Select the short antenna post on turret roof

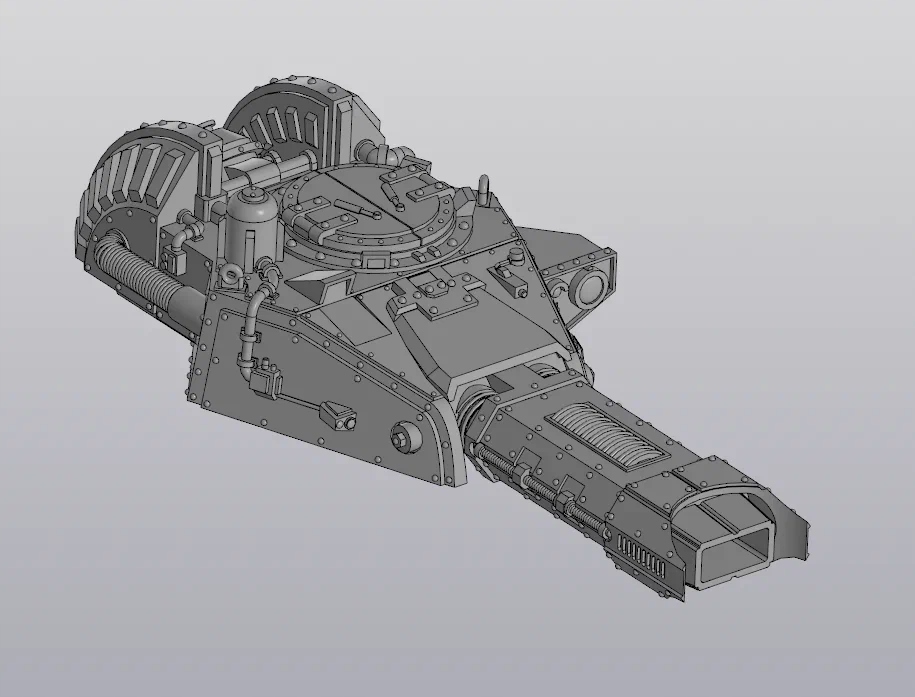pos(484,190)
